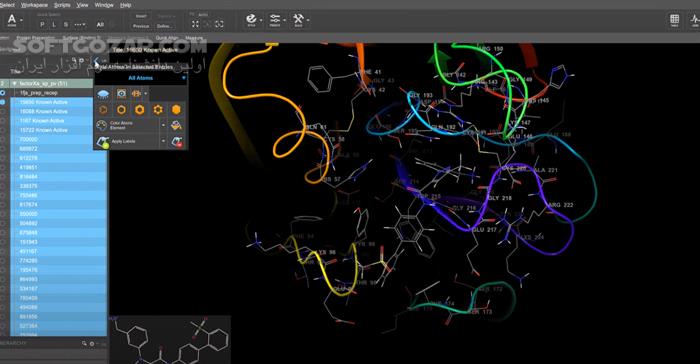This screenshot has width=700, height=364.
Task: Click the Apply Labels tag icon
Action: pos(103,142)
